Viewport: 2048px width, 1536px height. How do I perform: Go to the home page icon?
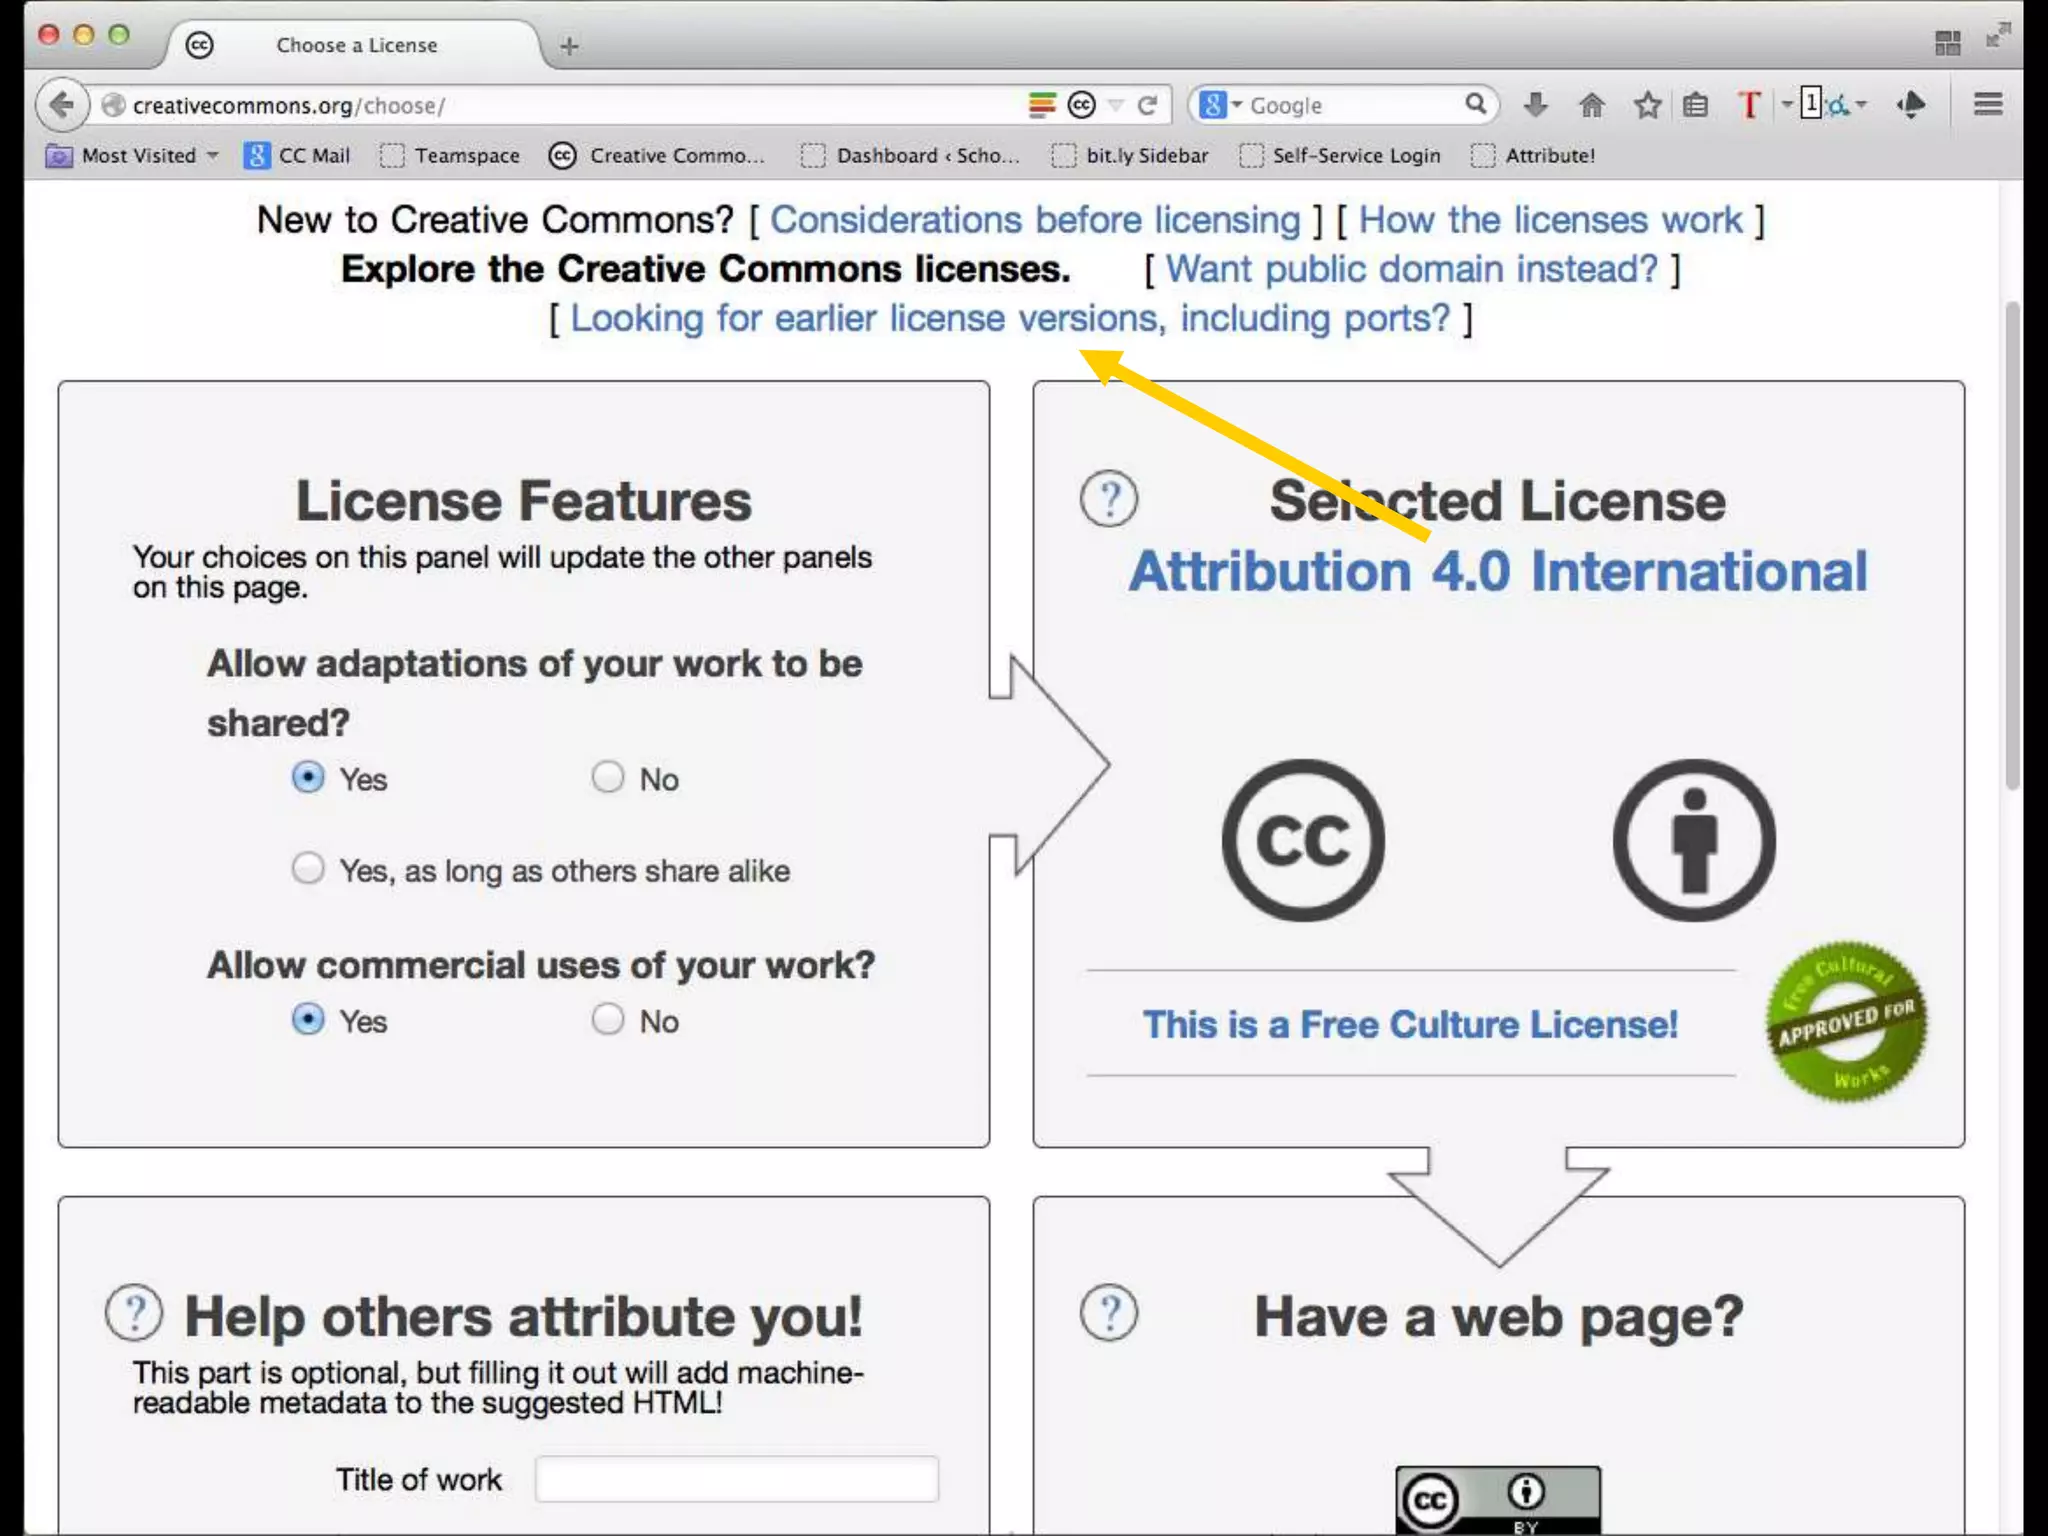pos(1592,105)
